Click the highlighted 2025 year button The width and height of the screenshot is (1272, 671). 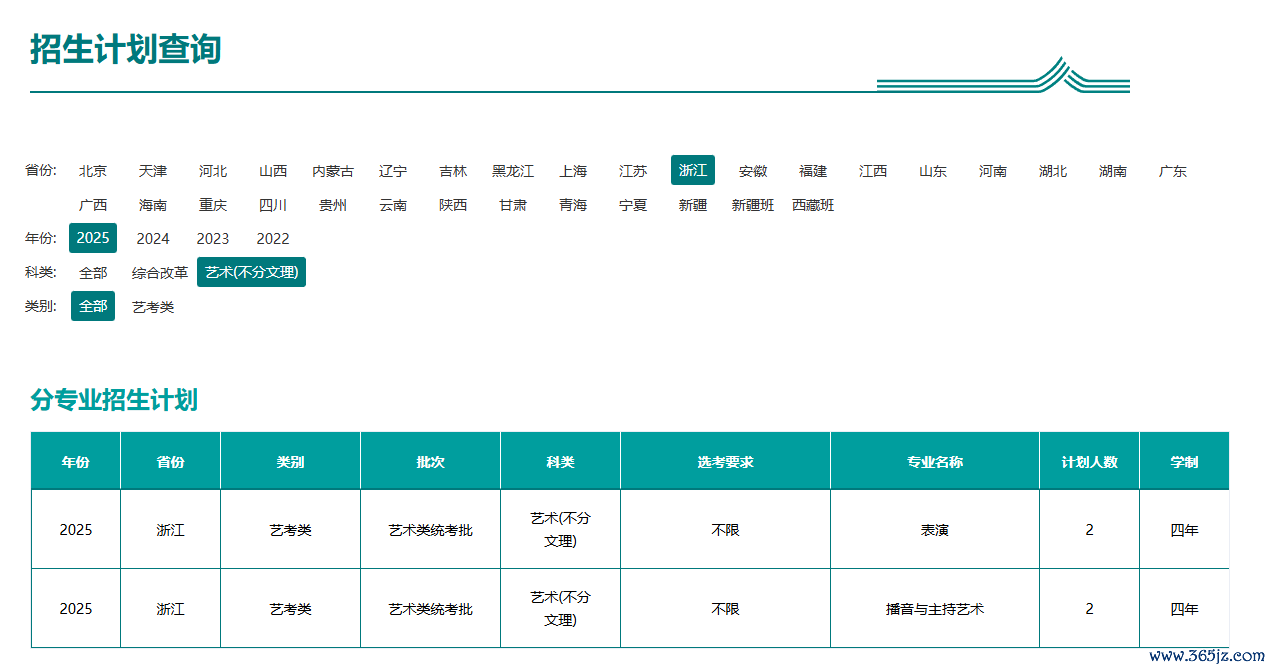(x=93, y=238)
